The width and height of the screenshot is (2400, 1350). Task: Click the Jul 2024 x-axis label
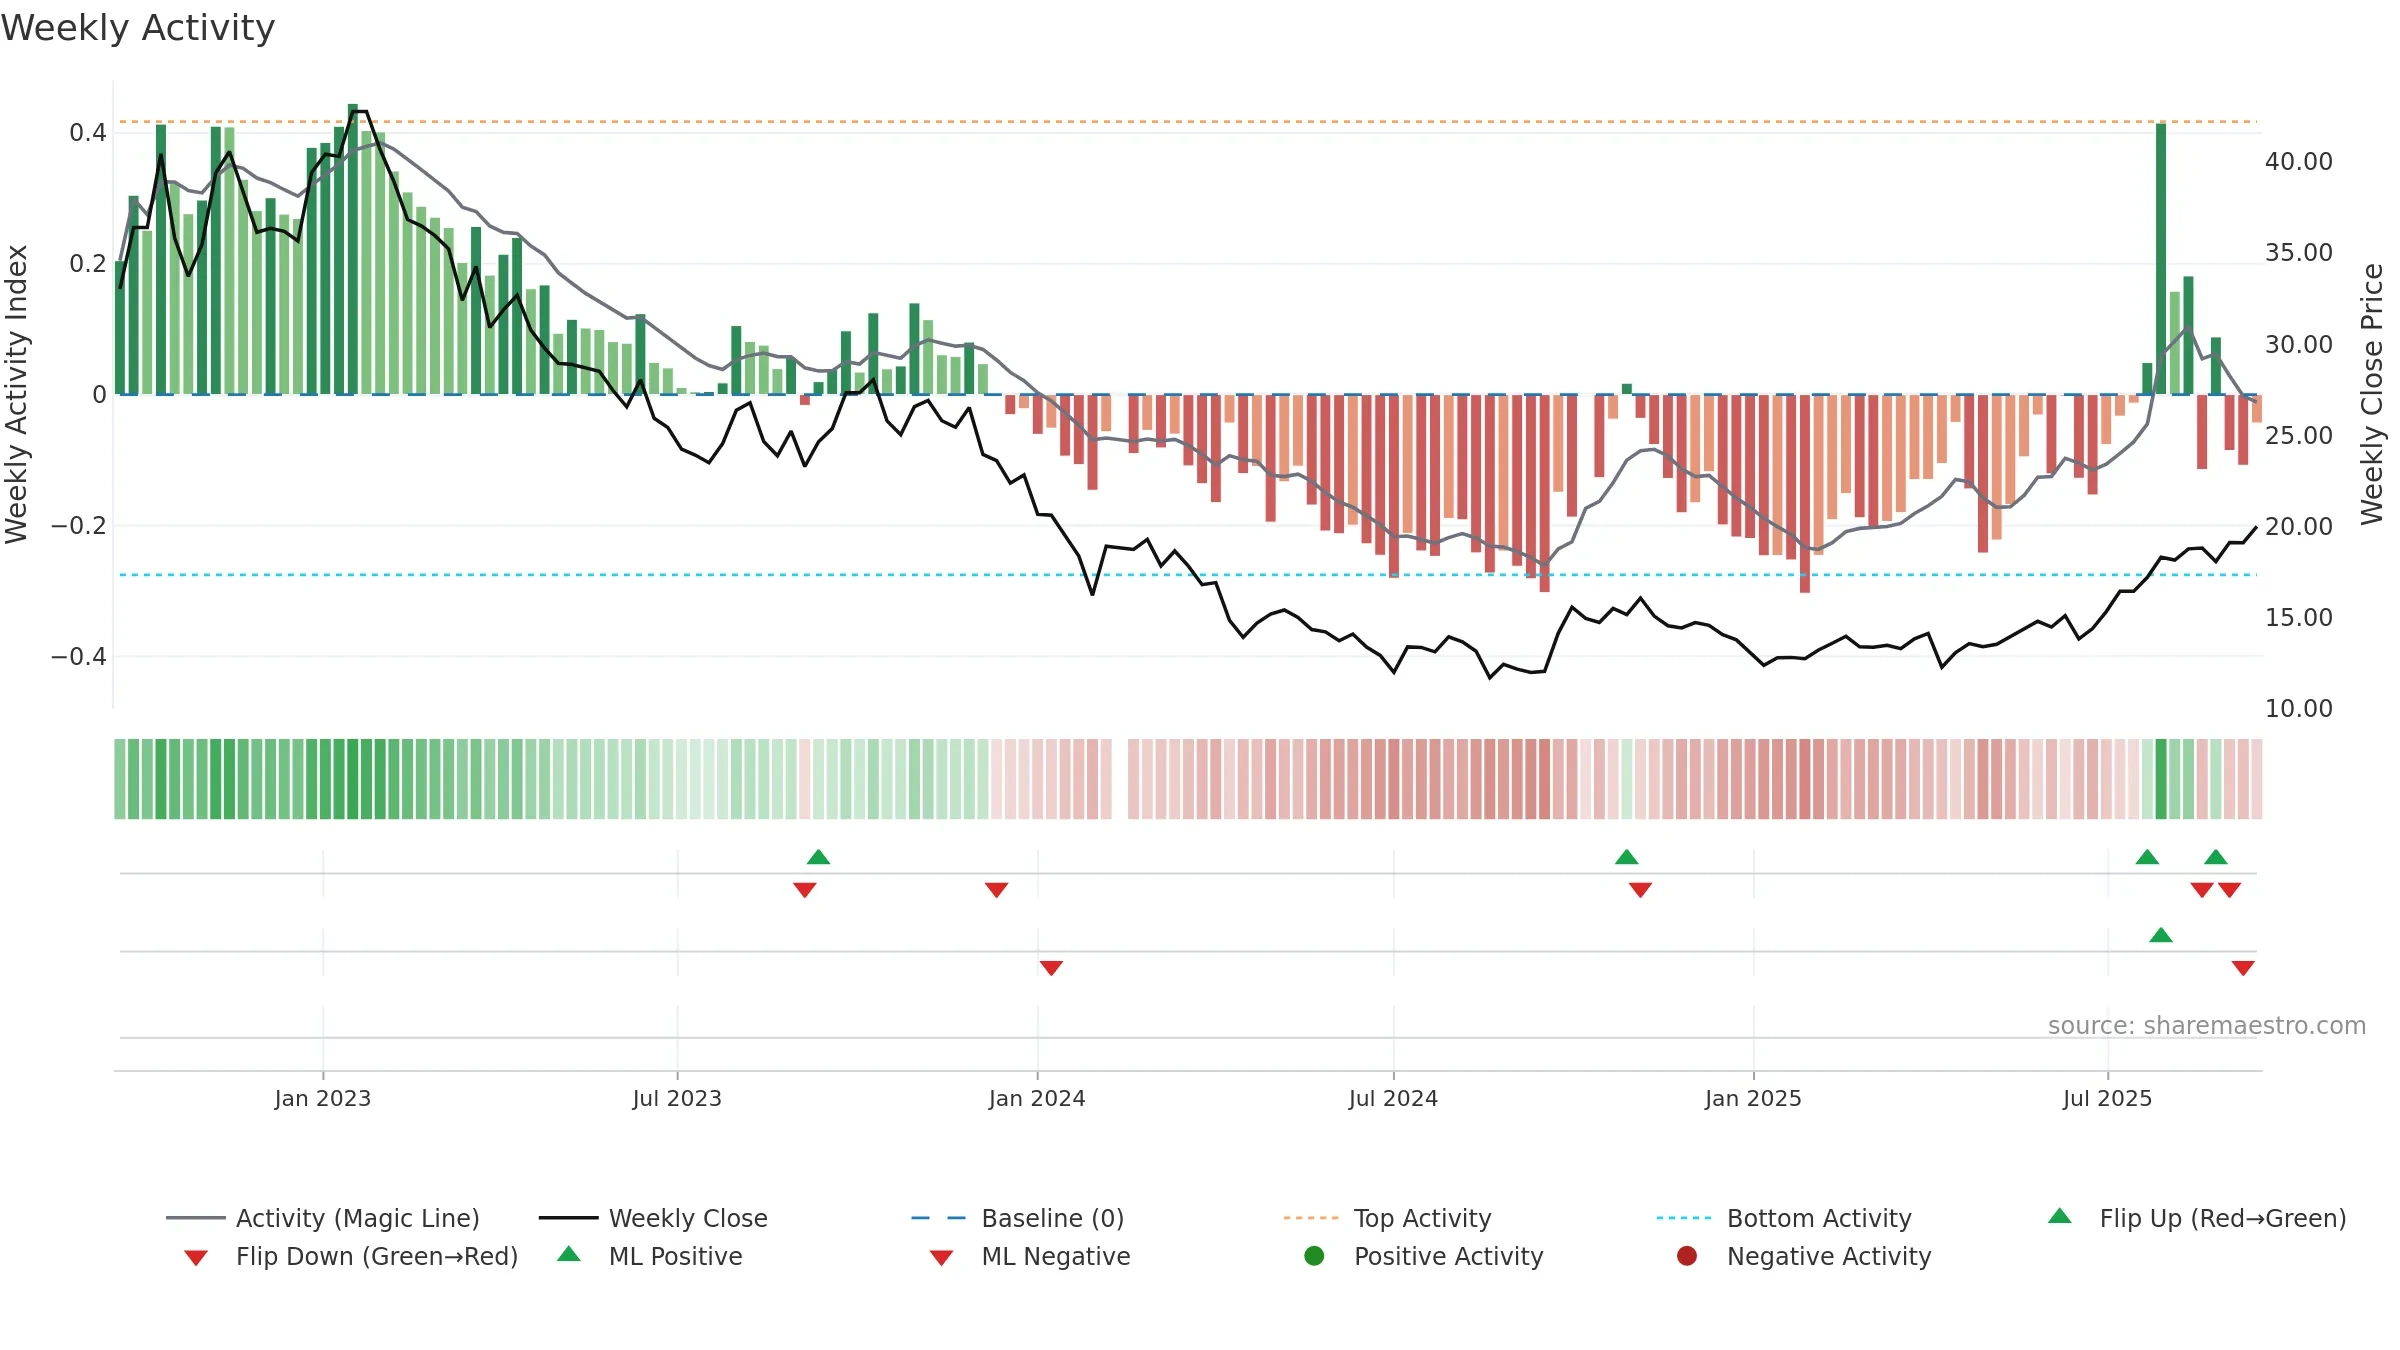(1393, 1098)
